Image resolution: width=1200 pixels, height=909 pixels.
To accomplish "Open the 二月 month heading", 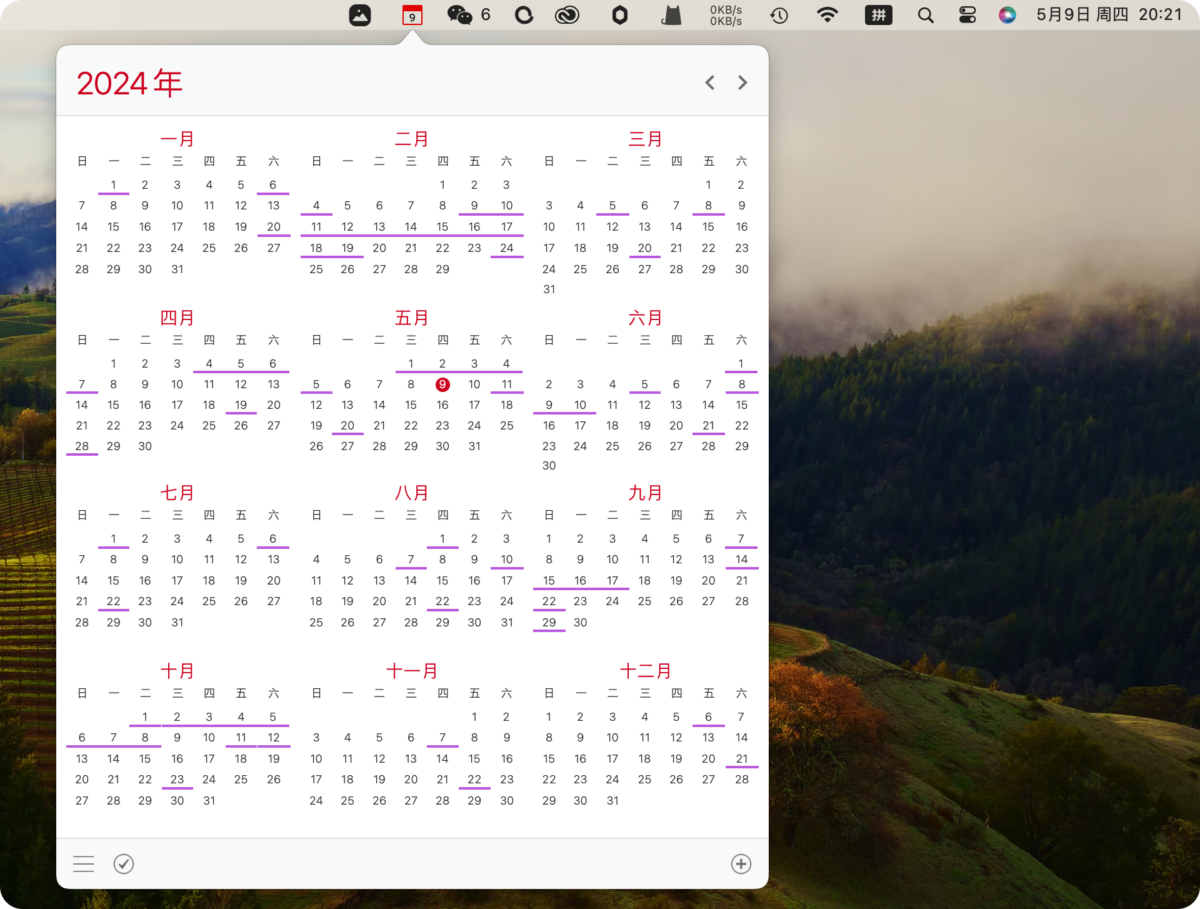I will click(x=412, y=139).
